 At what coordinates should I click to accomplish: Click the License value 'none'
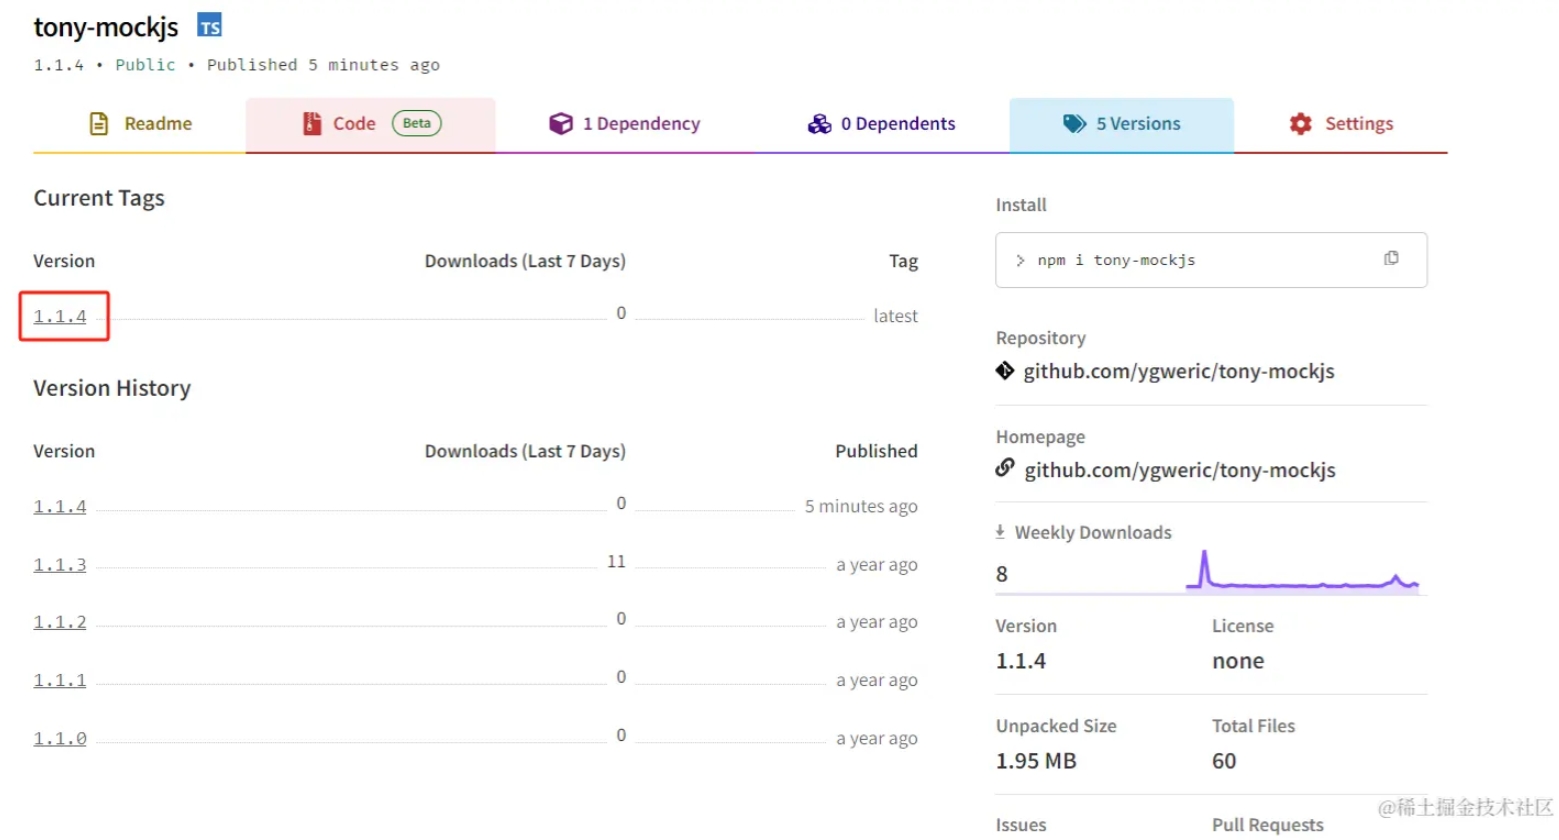(1238, 661)
